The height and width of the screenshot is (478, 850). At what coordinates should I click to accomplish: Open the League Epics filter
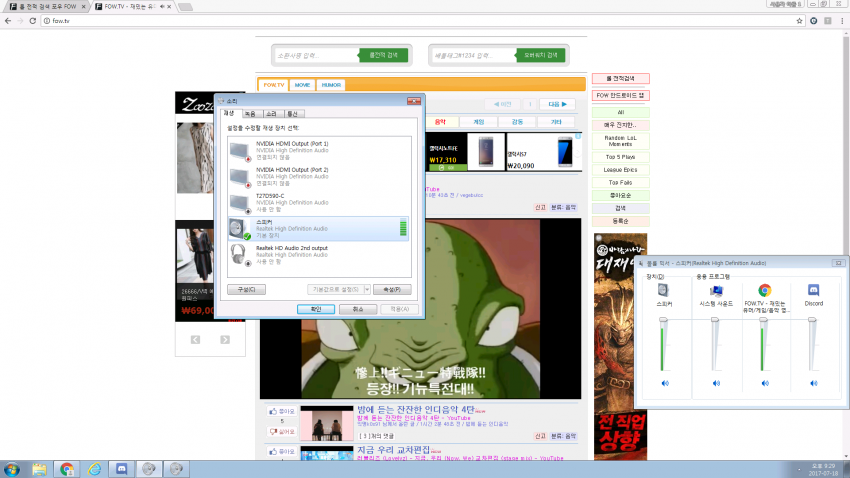click(x=621, y=170)
